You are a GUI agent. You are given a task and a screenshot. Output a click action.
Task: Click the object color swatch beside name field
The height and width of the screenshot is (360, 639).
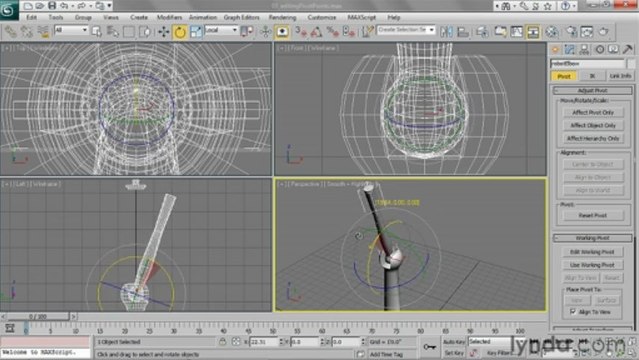click(631, 64)
